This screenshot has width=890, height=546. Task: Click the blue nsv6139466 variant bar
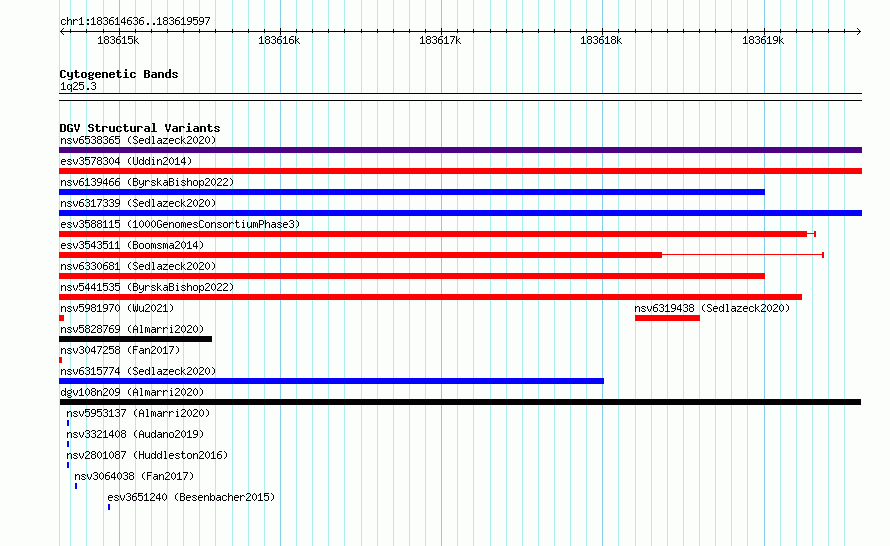click(x=412, y=192)
